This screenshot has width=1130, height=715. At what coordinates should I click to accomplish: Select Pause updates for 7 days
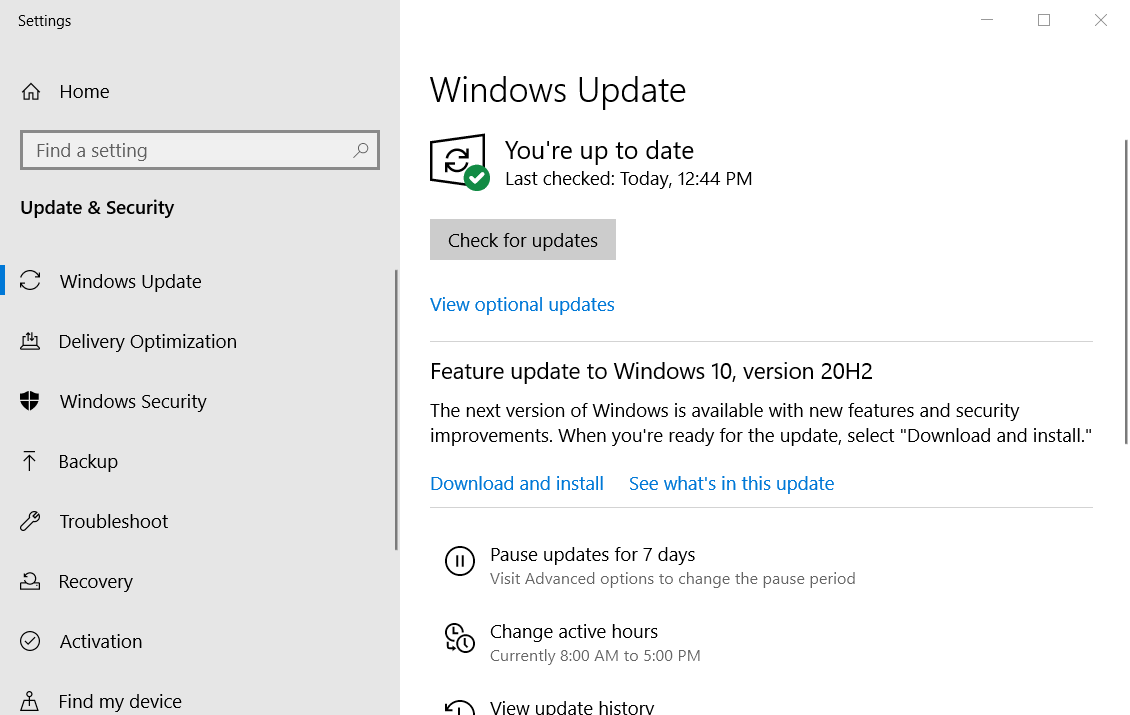[x=592, y=554]
